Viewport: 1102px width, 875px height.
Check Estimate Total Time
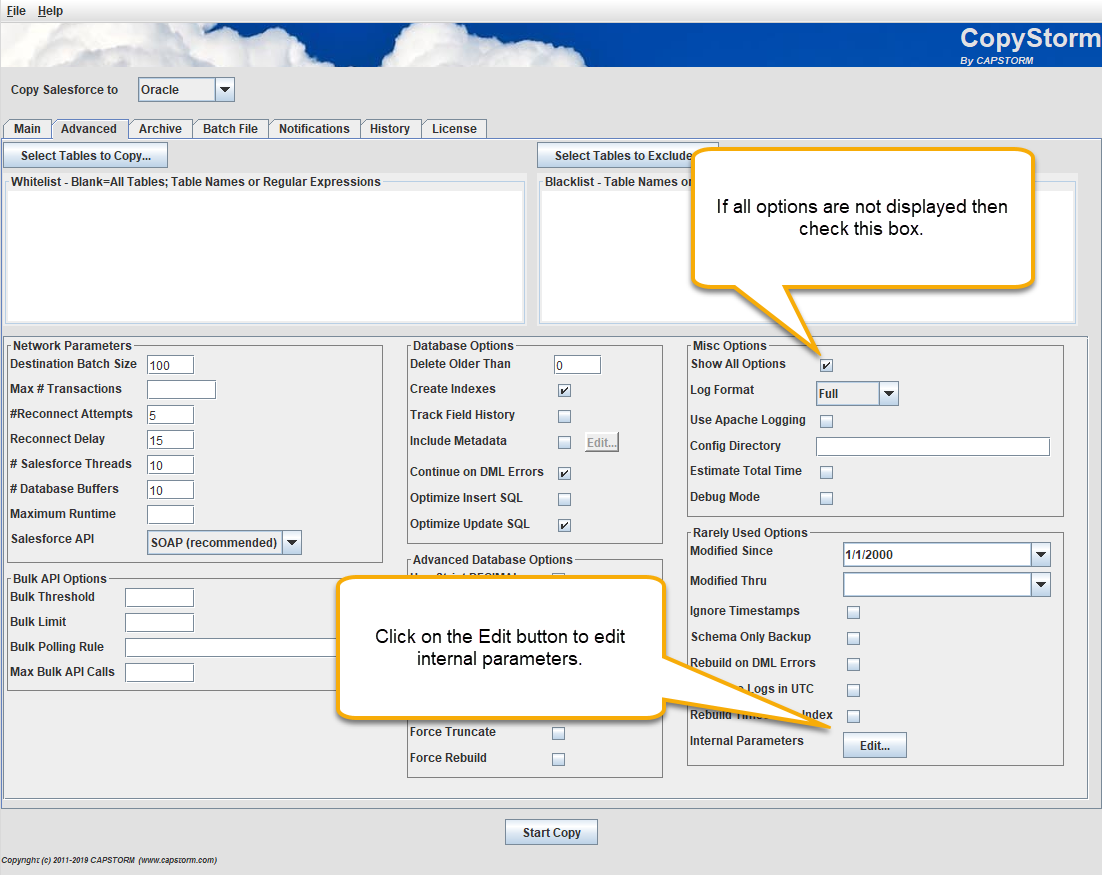[x=826, y=472]
